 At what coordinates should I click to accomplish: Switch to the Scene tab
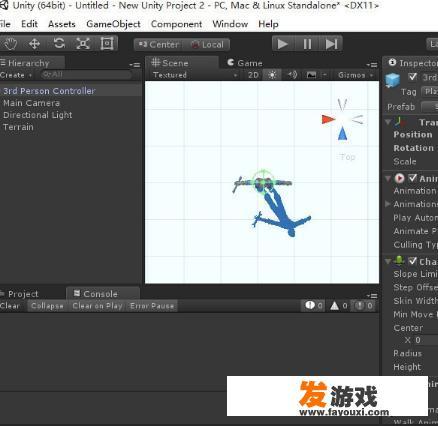(182, 63)
